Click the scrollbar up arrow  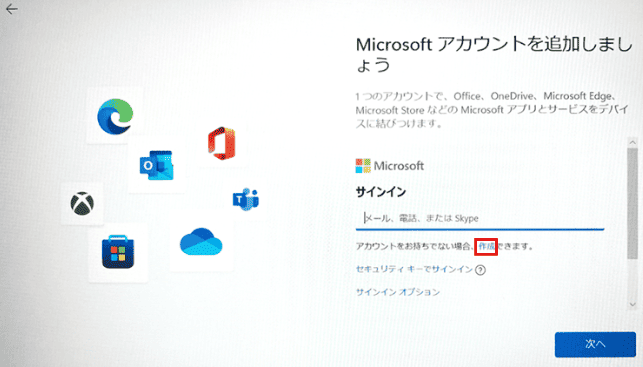[x=632, y=142]
